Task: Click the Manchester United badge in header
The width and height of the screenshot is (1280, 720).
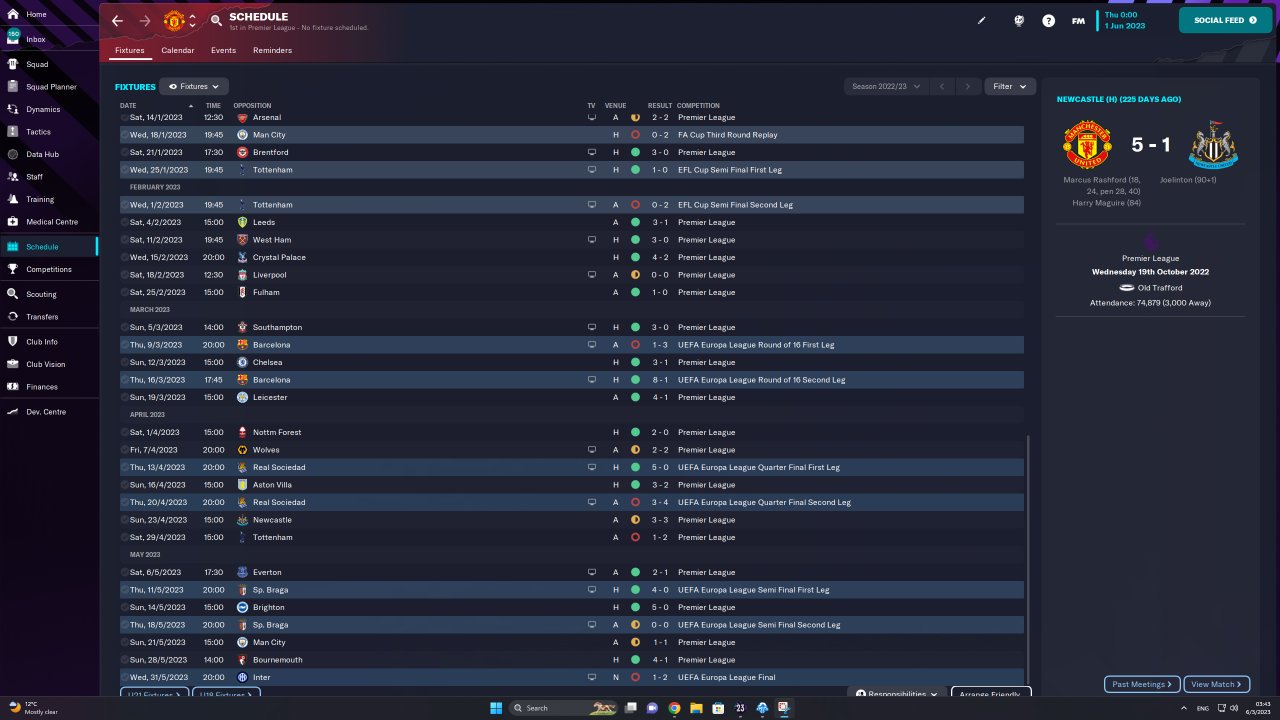Action: 173,21
